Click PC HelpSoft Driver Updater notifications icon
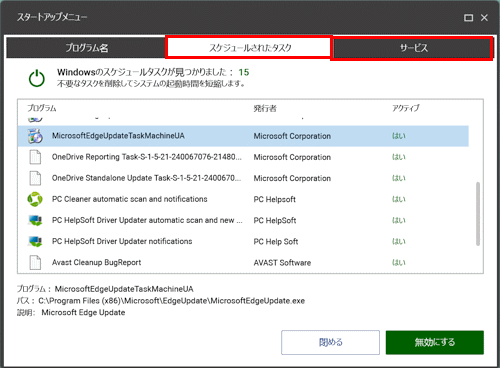The image size is (500, 368). click(35, 241)
